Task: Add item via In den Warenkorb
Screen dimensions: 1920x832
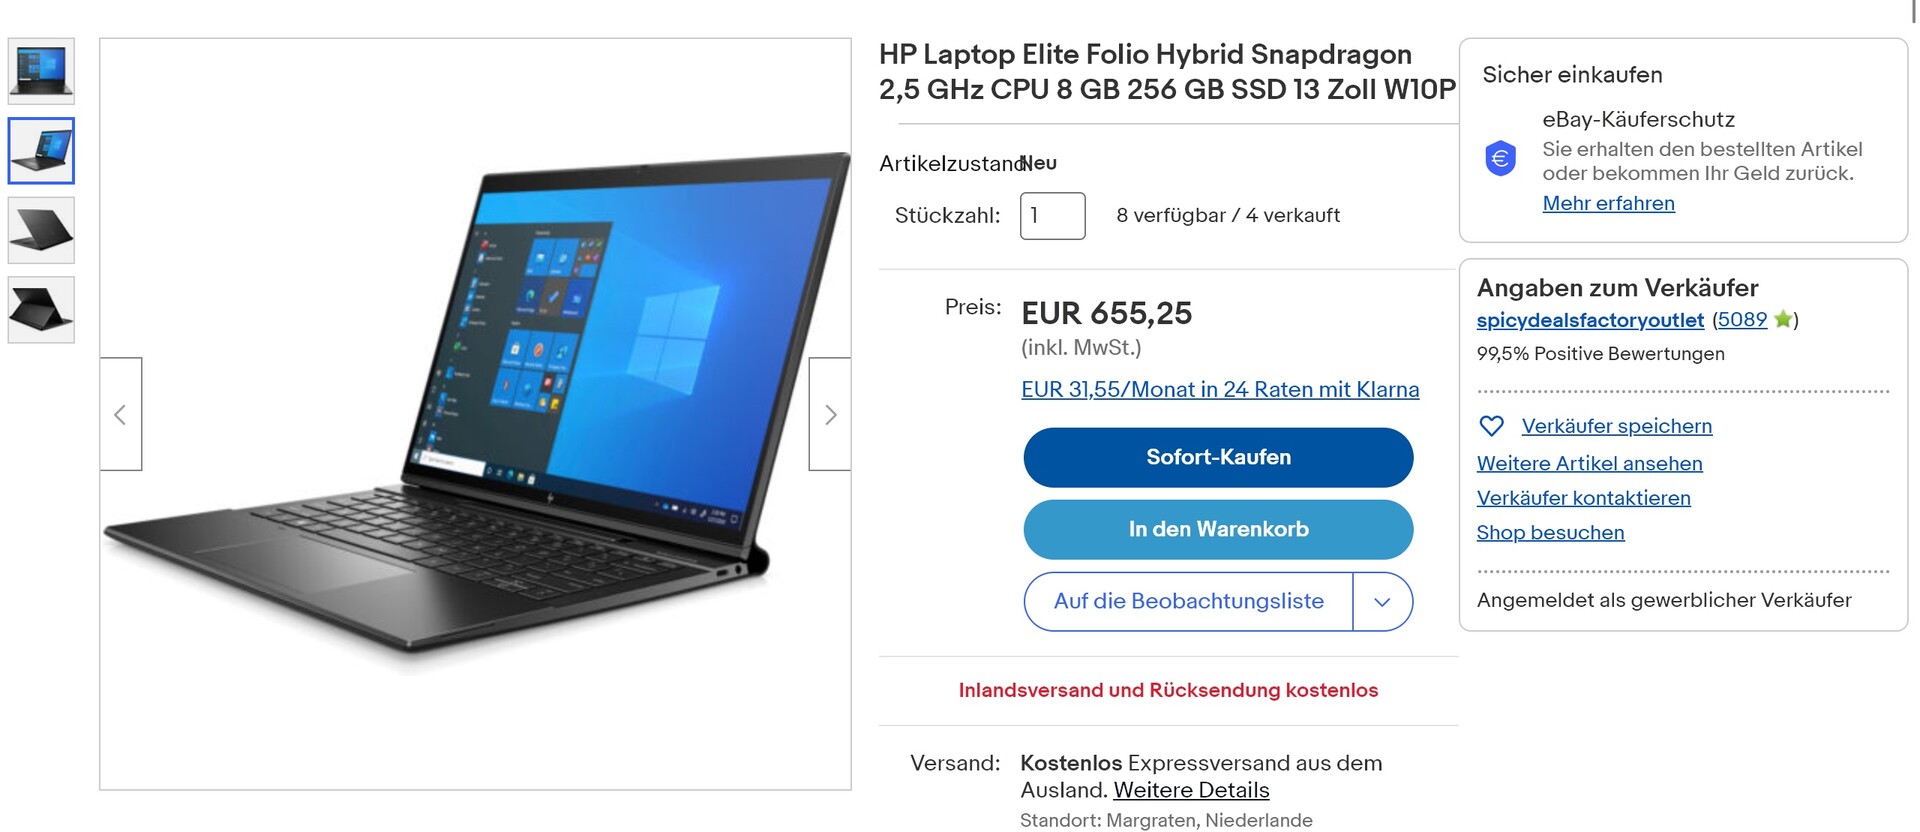Action: (x=1218, y=530)
